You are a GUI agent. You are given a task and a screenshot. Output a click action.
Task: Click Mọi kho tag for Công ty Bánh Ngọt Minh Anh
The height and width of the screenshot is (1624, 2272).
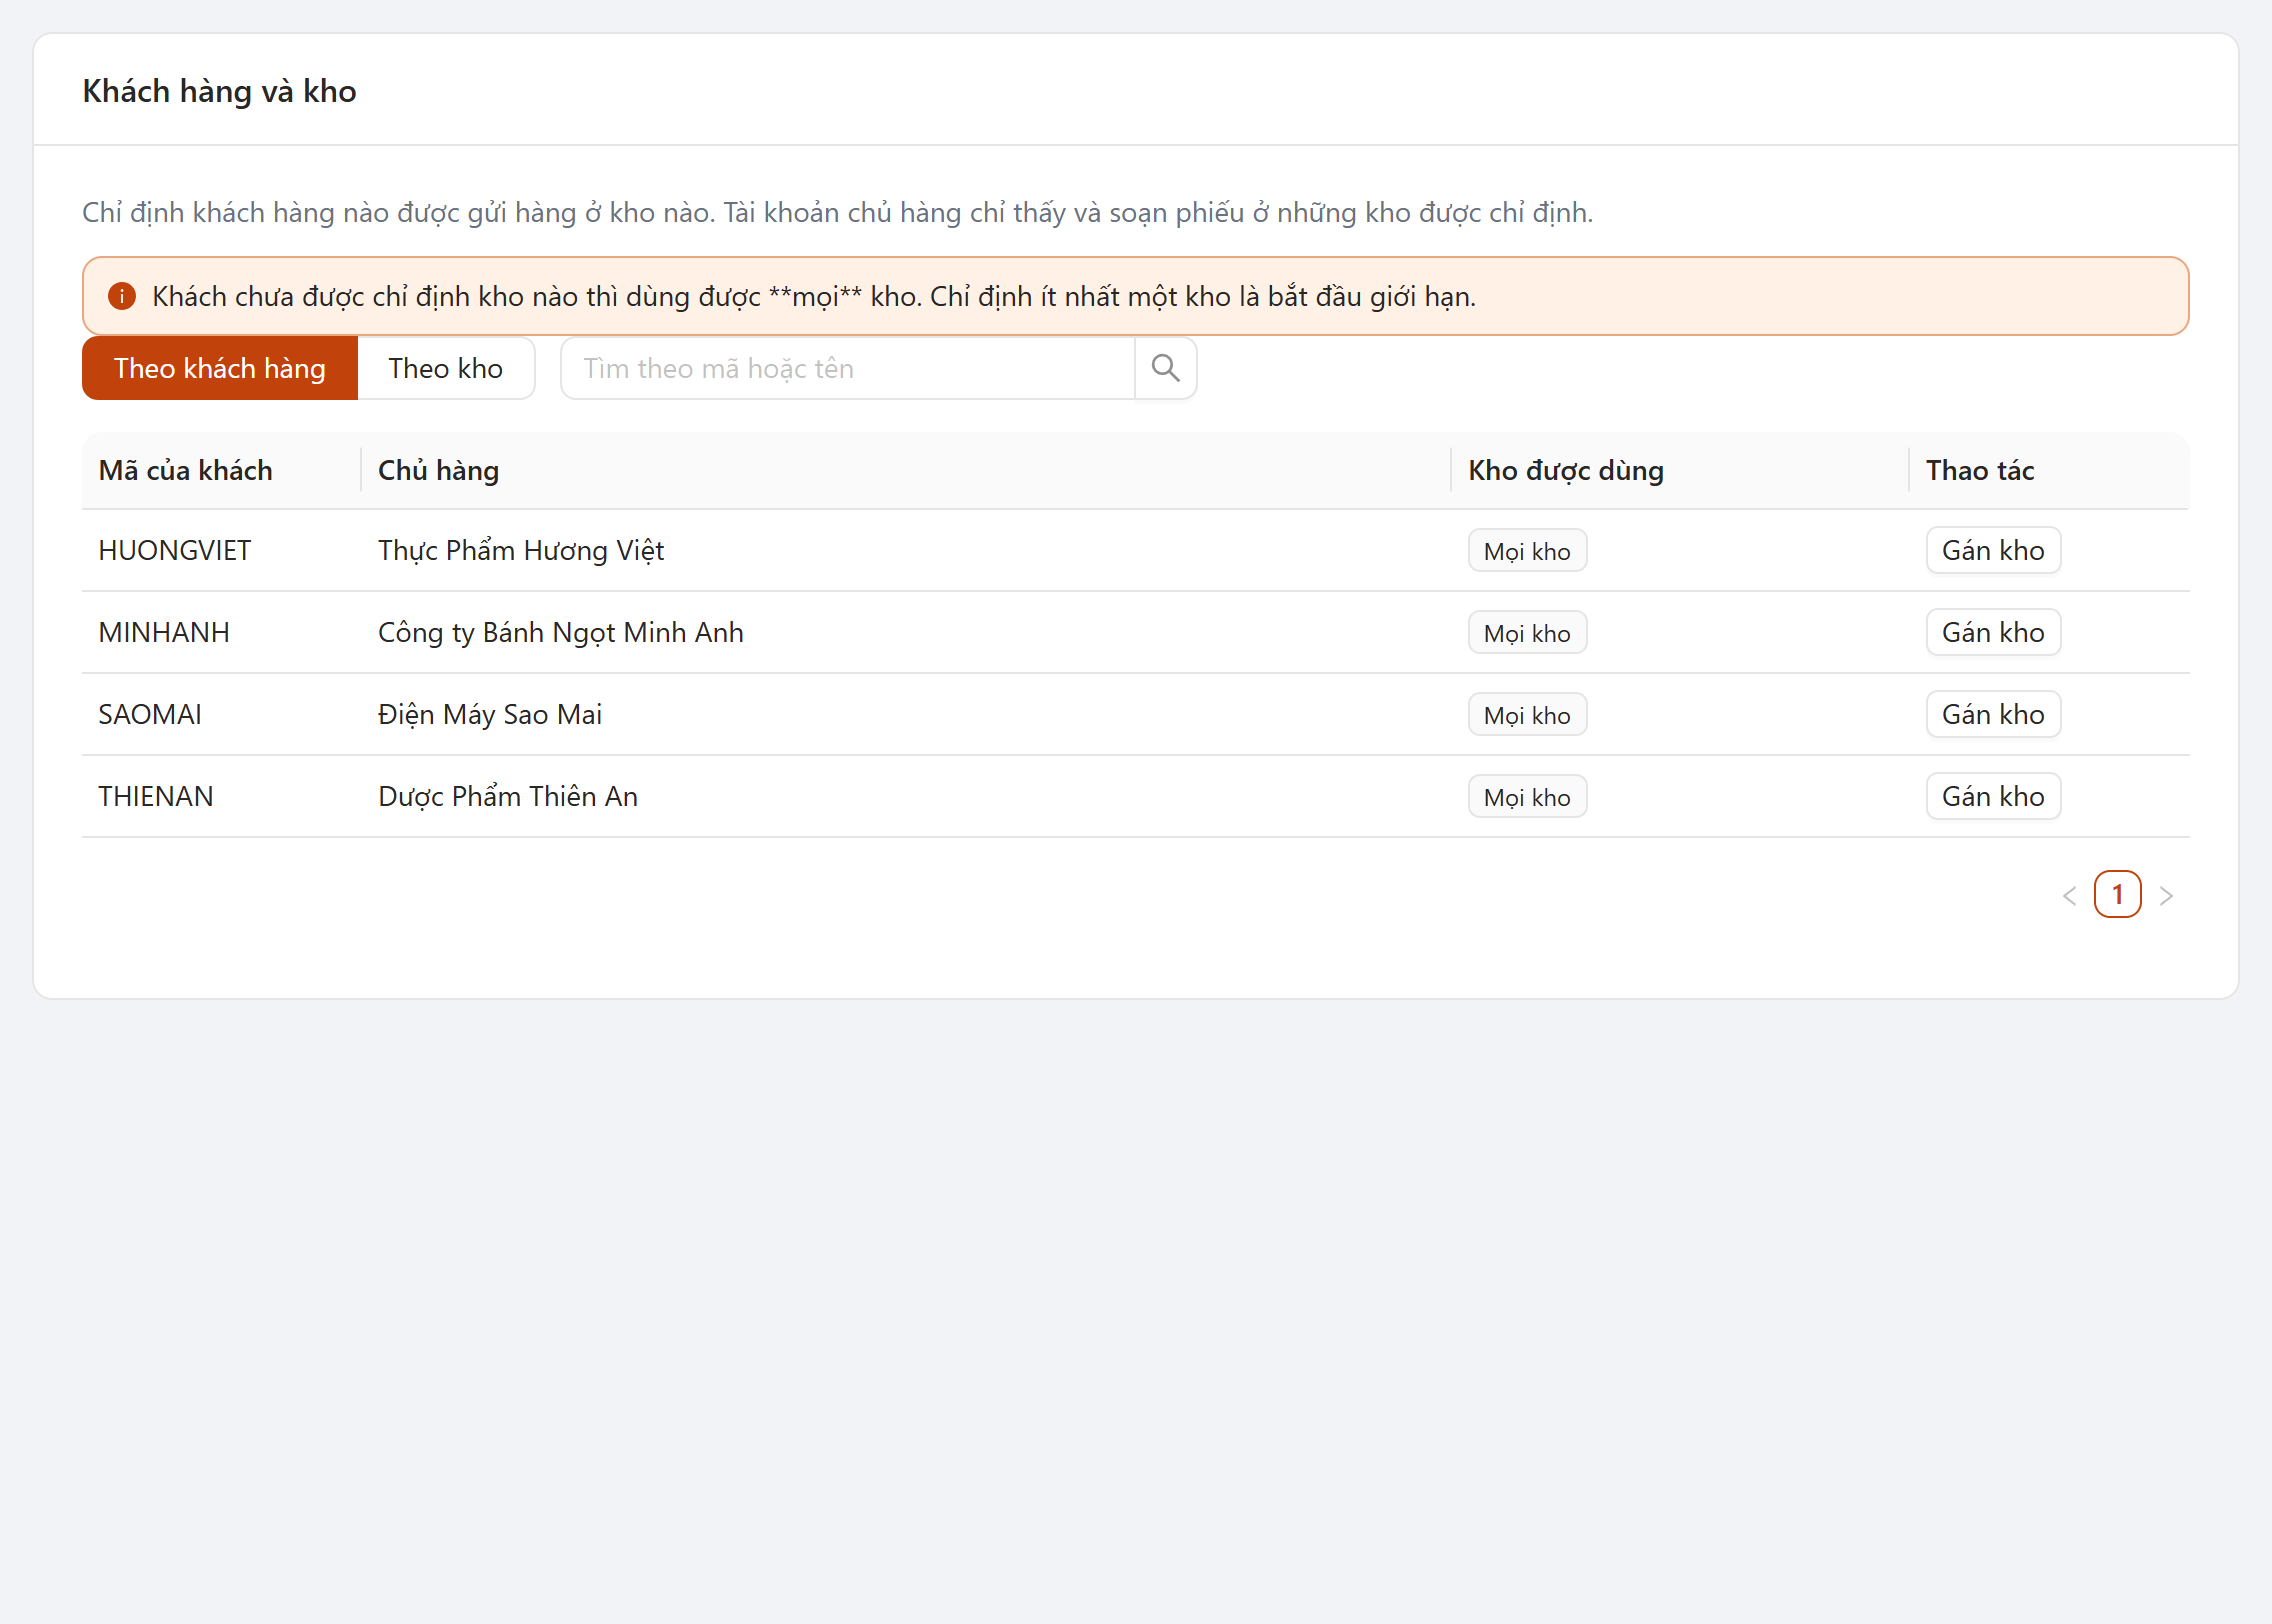(x=1527, y=632)
